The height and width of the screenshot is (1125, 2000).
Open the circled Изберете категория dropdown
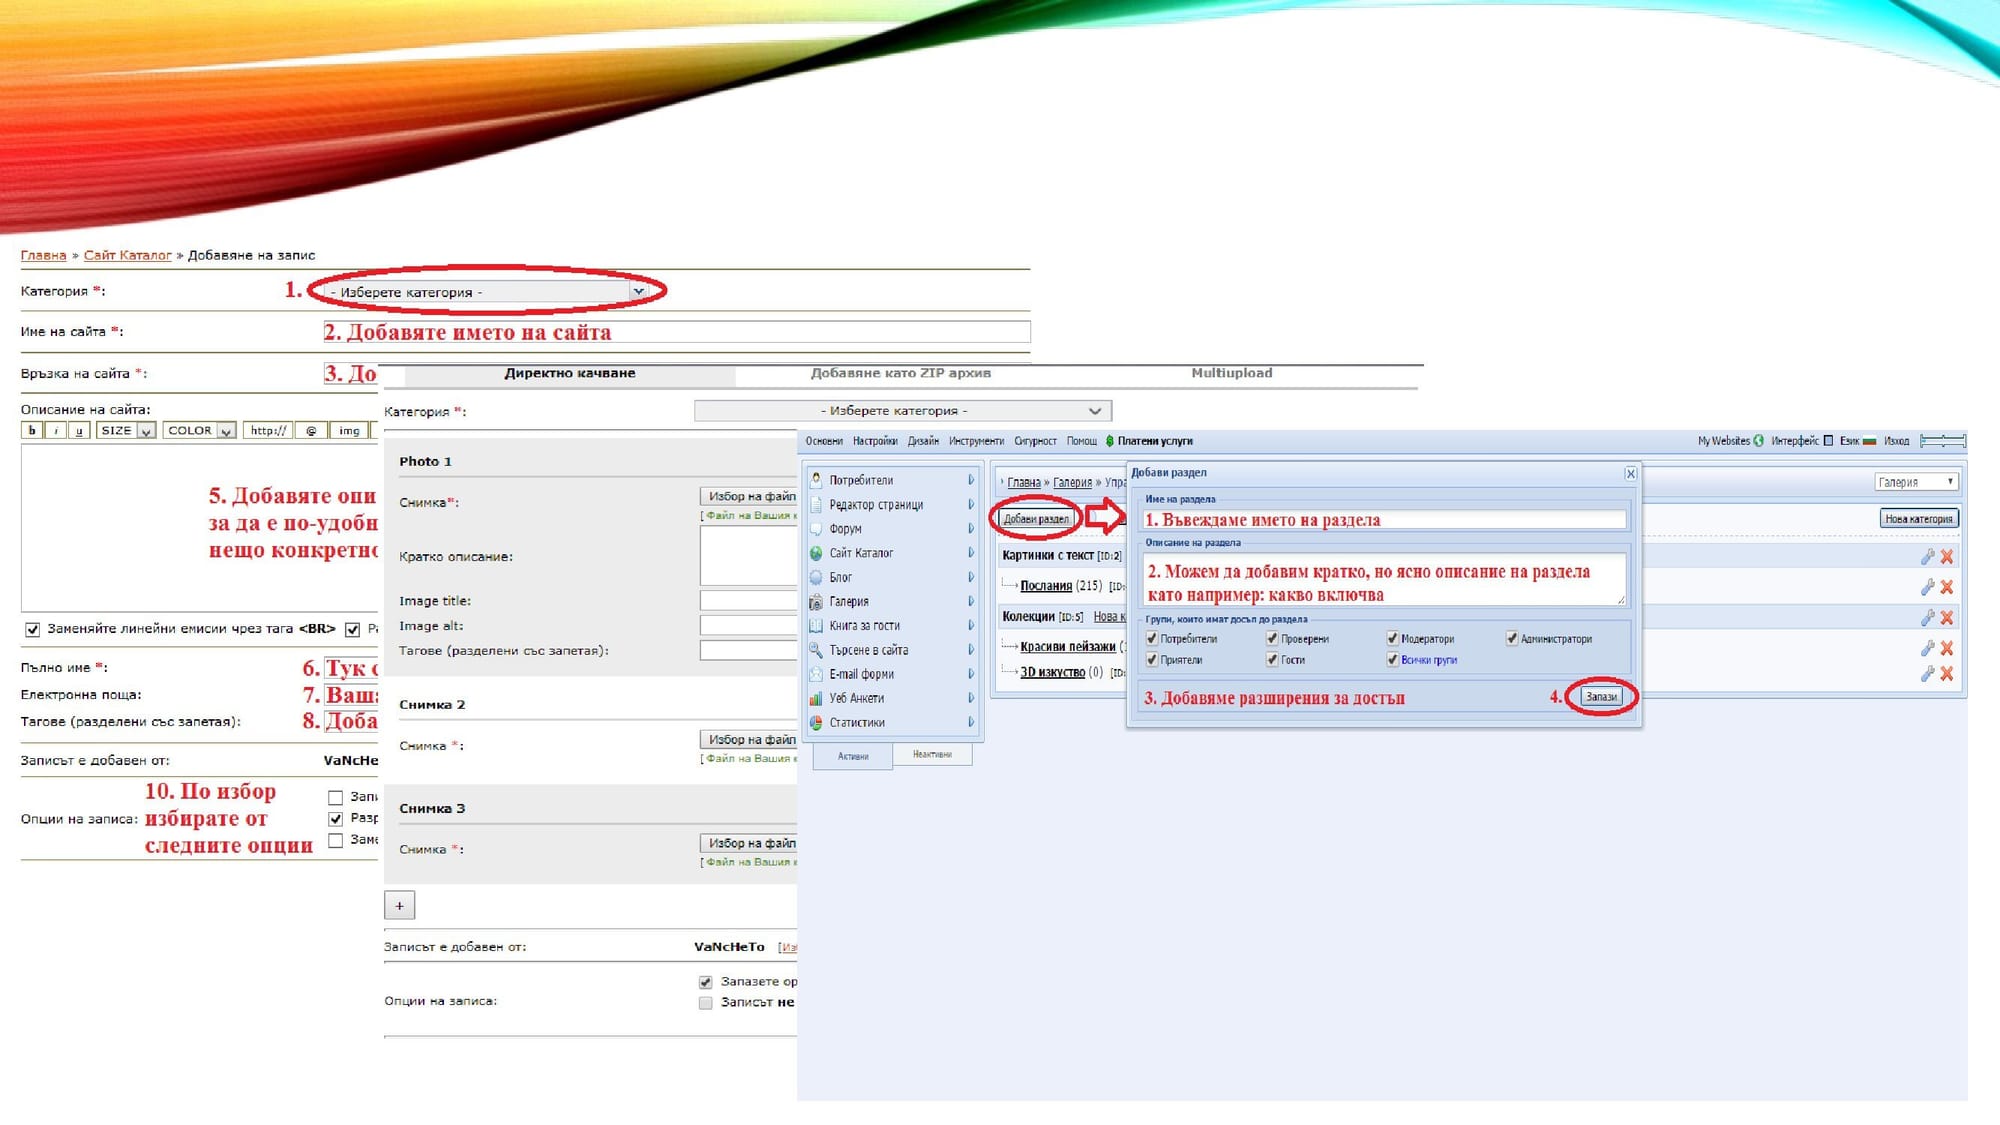pyautogui.click(x=487, y=292)
